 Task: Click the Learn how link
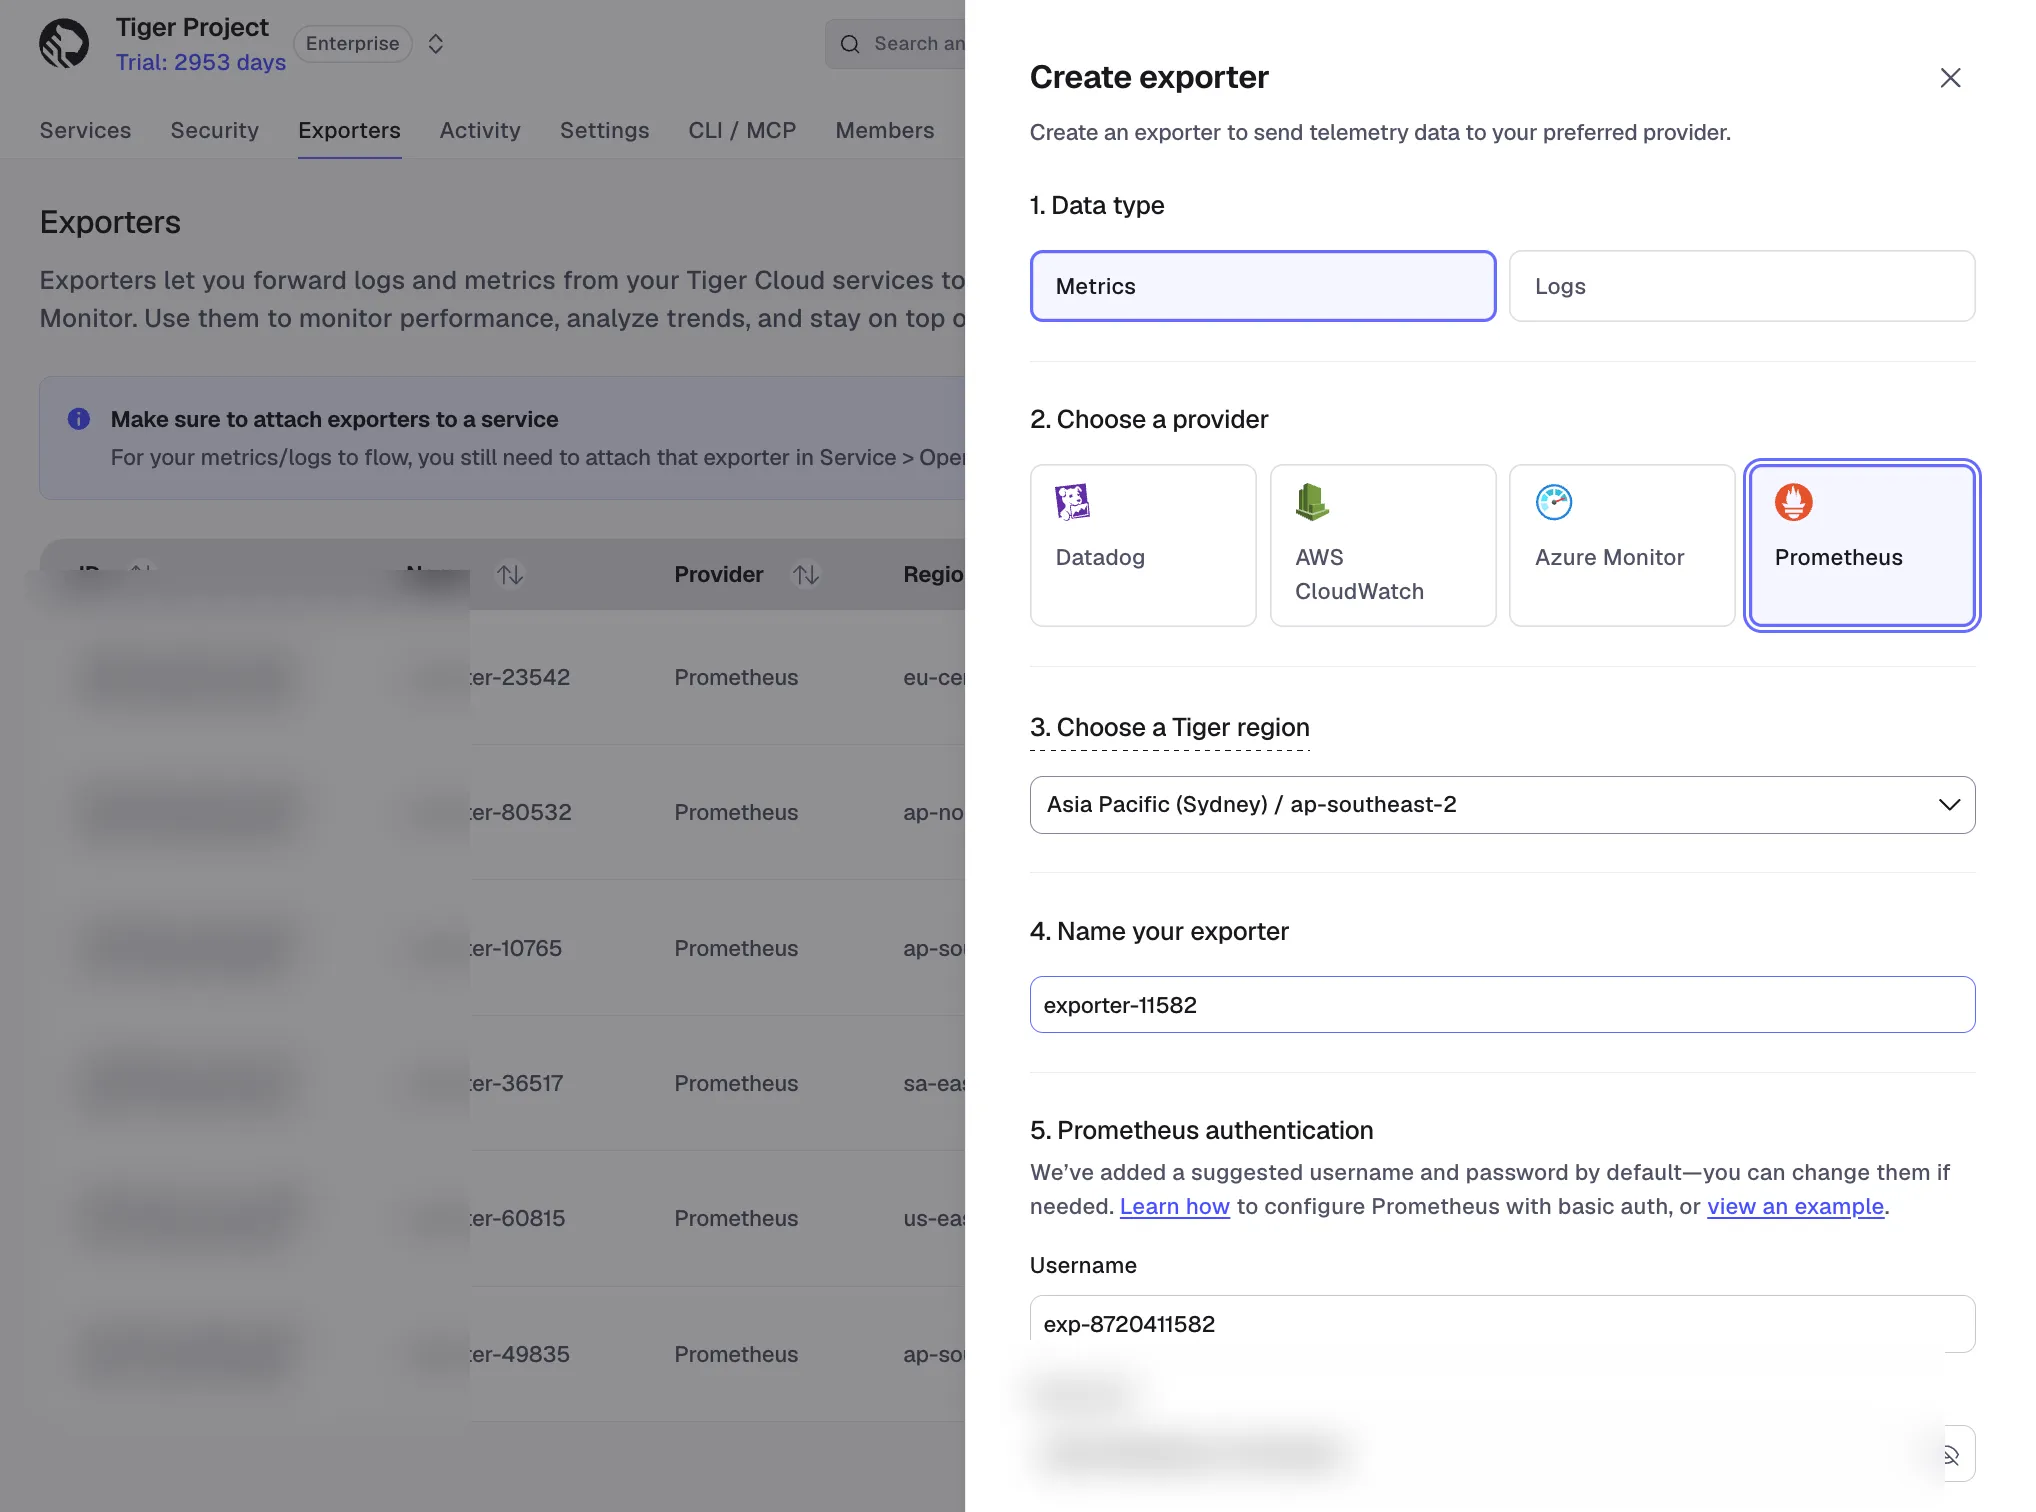pyautogui.click(x=1174, y=1207)
